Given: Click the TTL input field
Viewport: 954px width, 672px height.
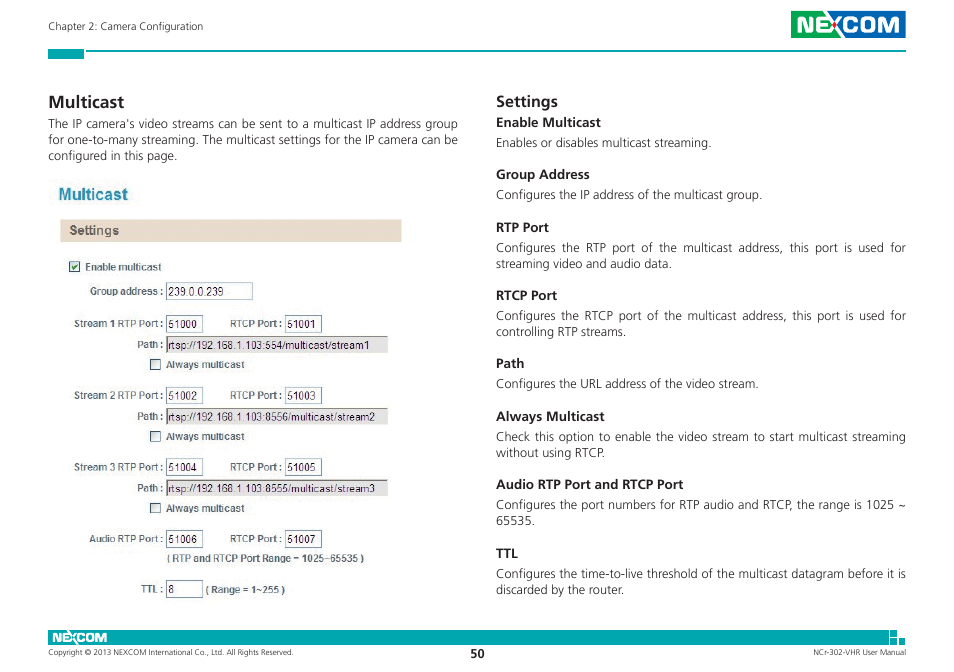Looking at the screenshot, I should tap(184, 589).
